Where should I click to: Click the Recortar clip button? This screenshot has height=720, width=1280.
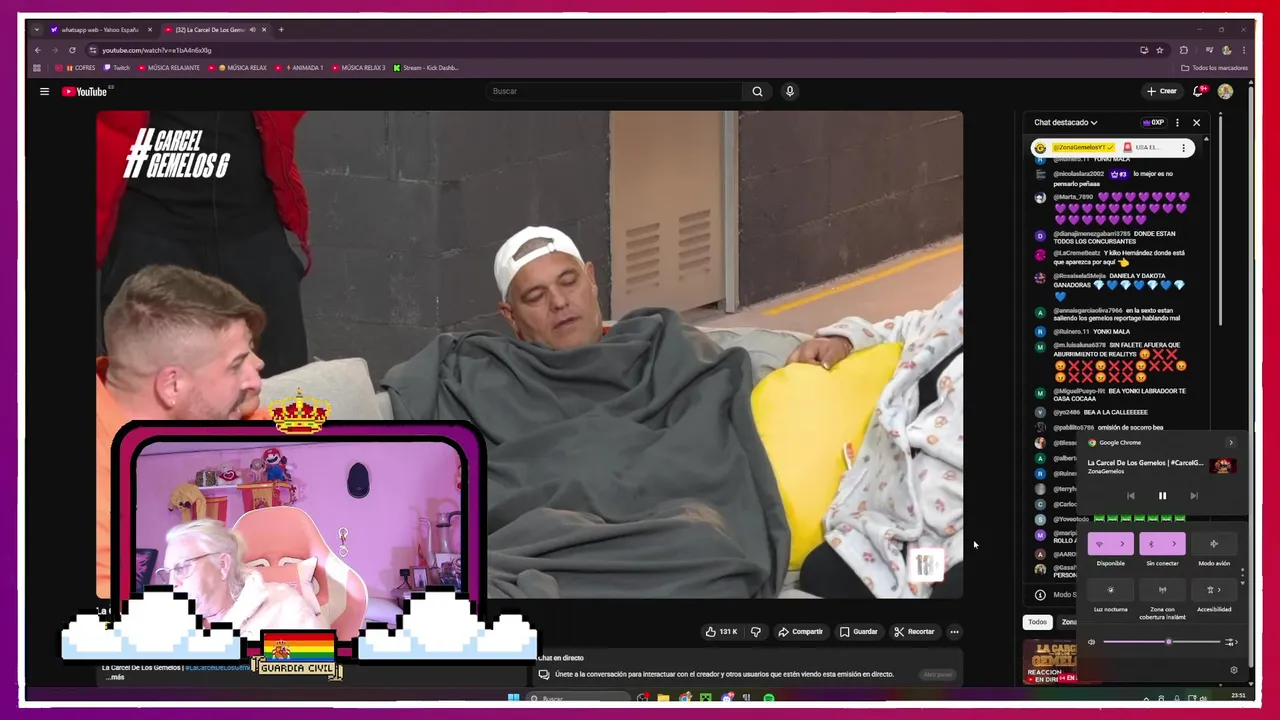(914, 632)
